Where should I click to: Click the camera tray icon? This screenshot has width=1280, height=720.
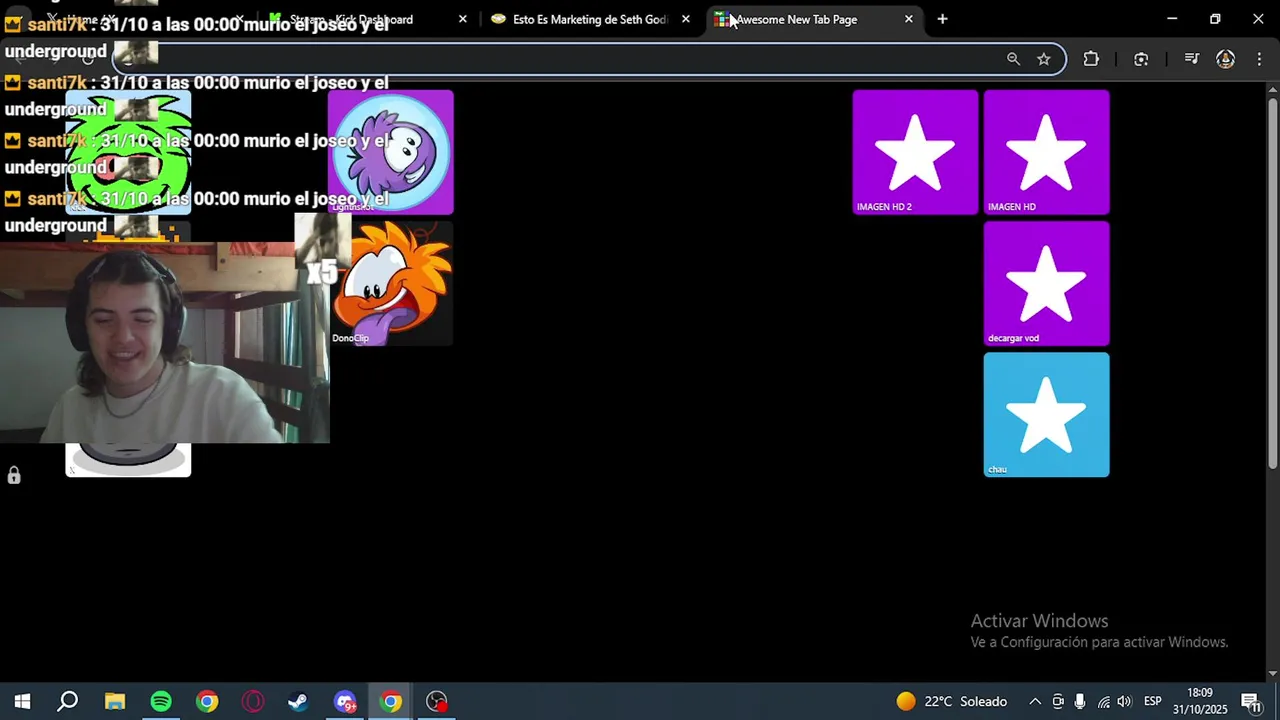[1058, 701]
